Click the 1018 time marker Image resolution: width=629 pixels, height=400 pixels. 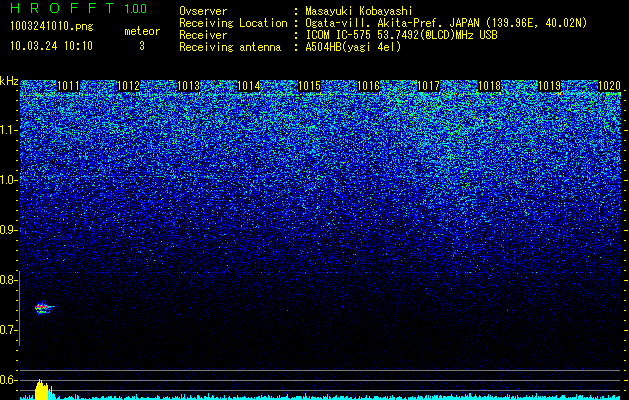click(490, 86)
